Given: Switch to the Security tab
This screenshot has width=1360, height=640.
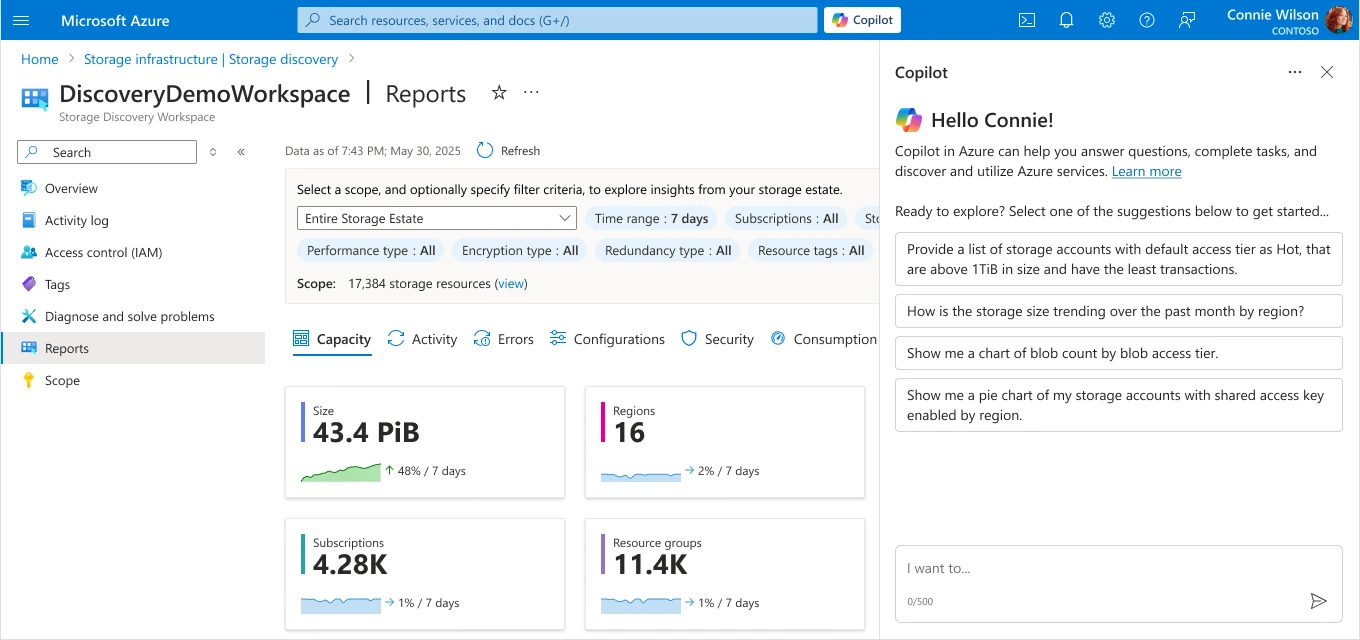Looking at the screenshot, I should tap(716, 338).
